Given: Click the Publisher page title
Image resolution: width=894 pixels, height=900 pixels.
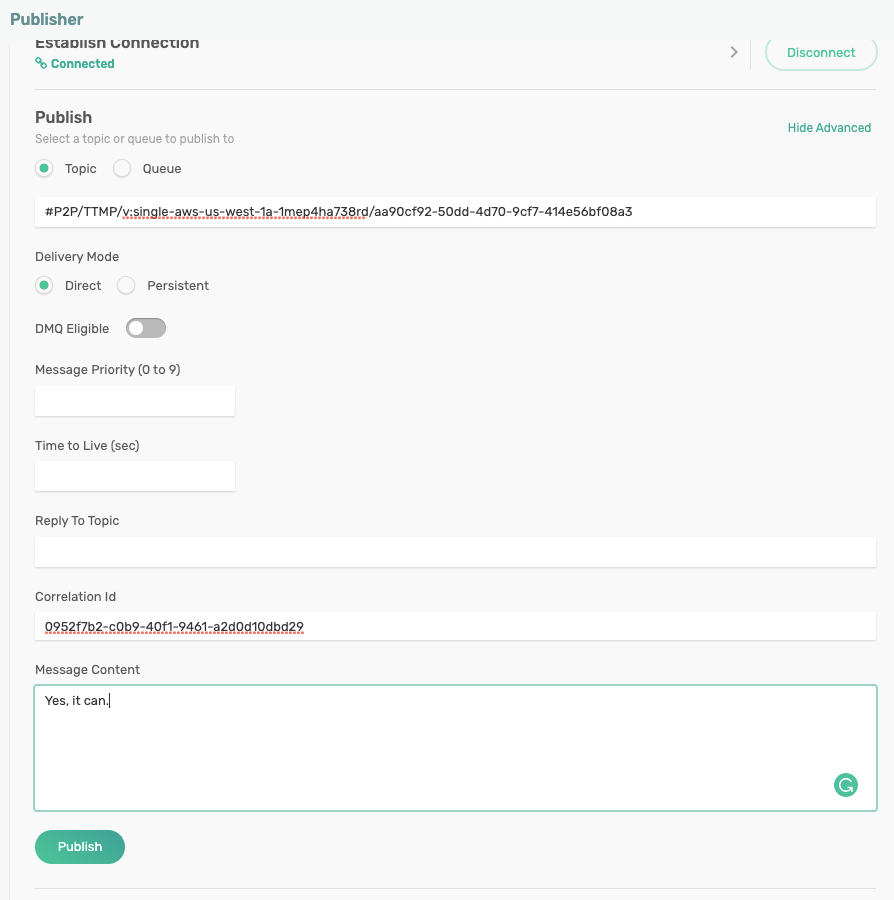Looking at the screenshot, I should click(47, 19).
